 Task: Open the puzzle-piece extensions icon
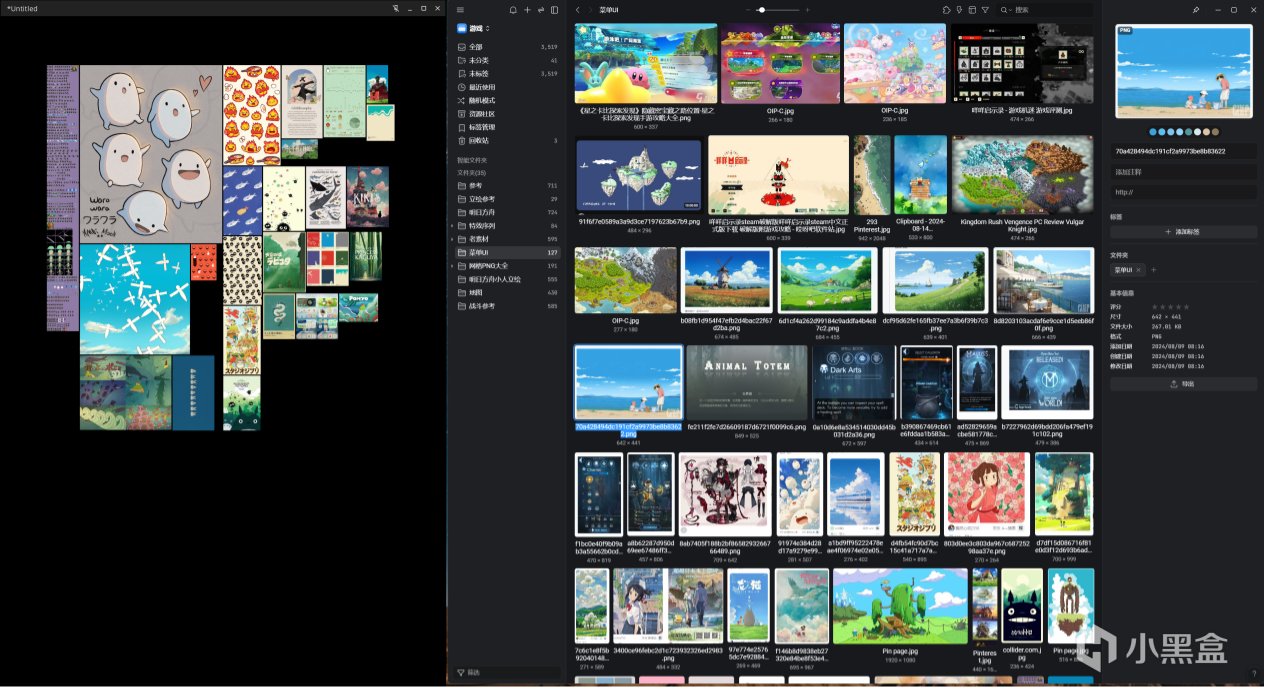946,10
